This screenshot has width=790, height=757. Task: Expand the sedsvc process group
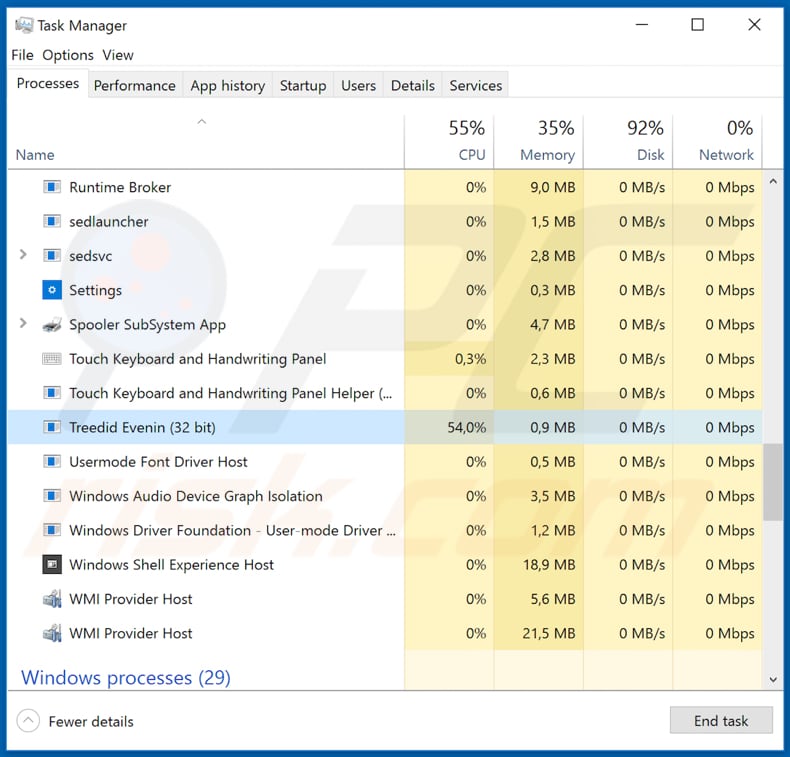coord(23,256)
